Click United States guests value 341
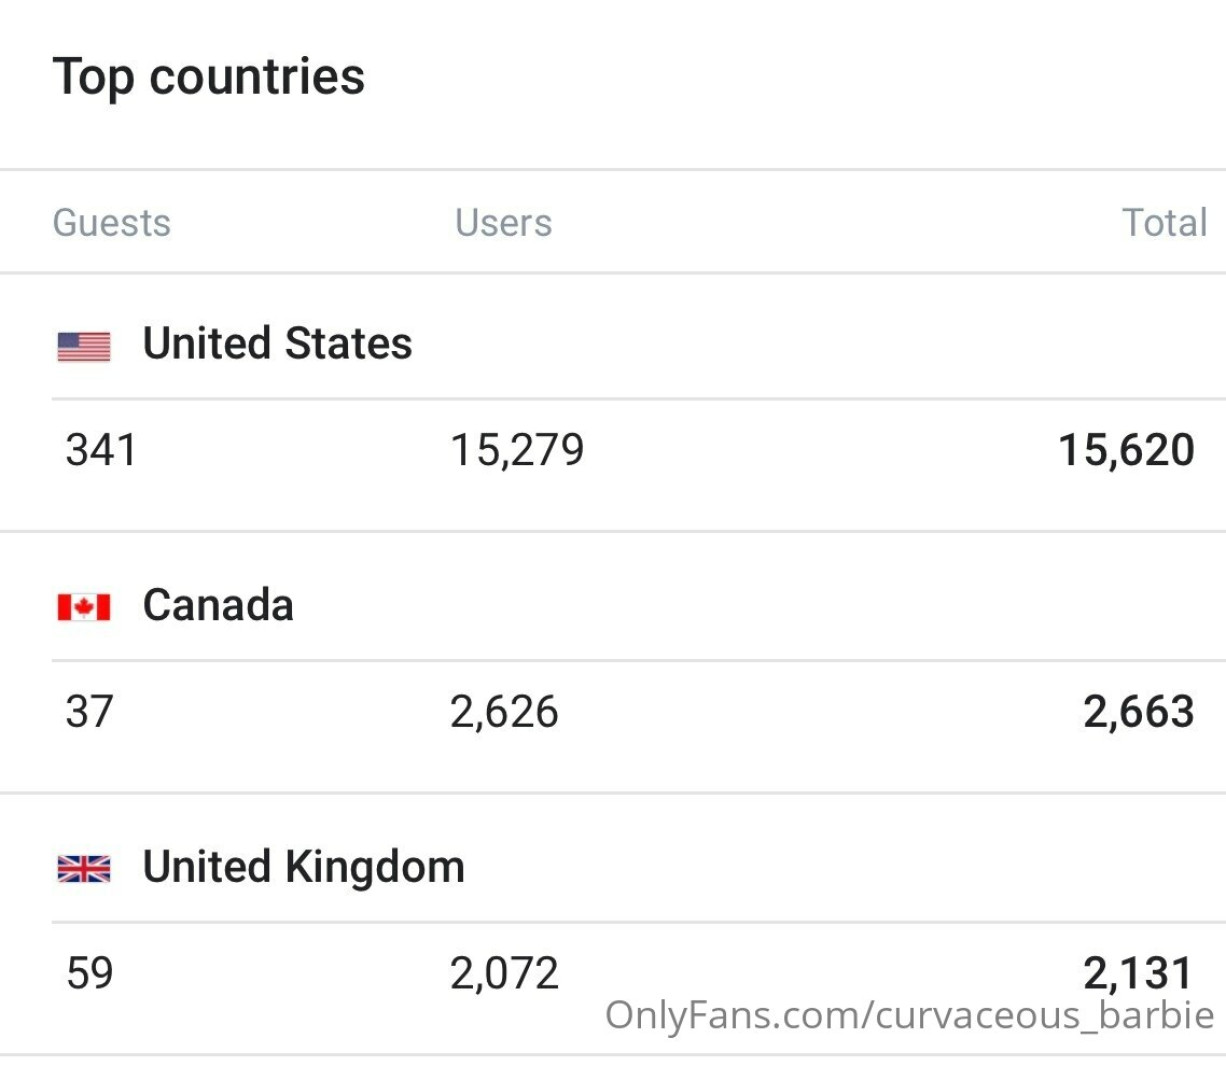Viewport: 1226px width, 1080px height. 101,450
